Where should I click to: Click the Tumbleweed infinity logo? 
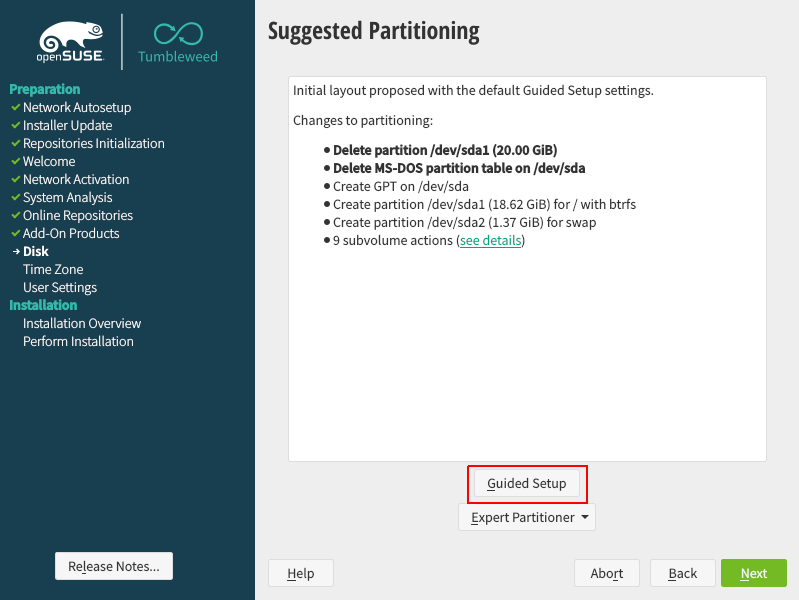click(x=178, y=36)
